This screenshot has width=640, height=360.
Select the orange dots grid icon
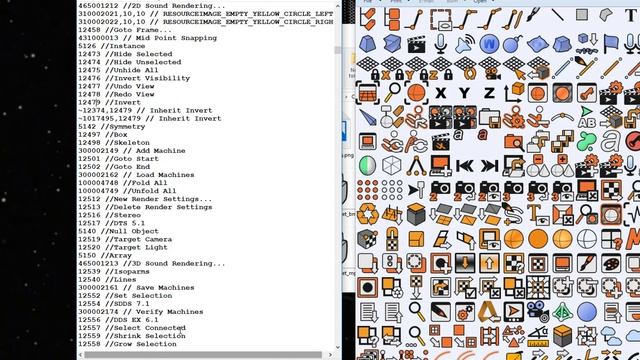367,190
